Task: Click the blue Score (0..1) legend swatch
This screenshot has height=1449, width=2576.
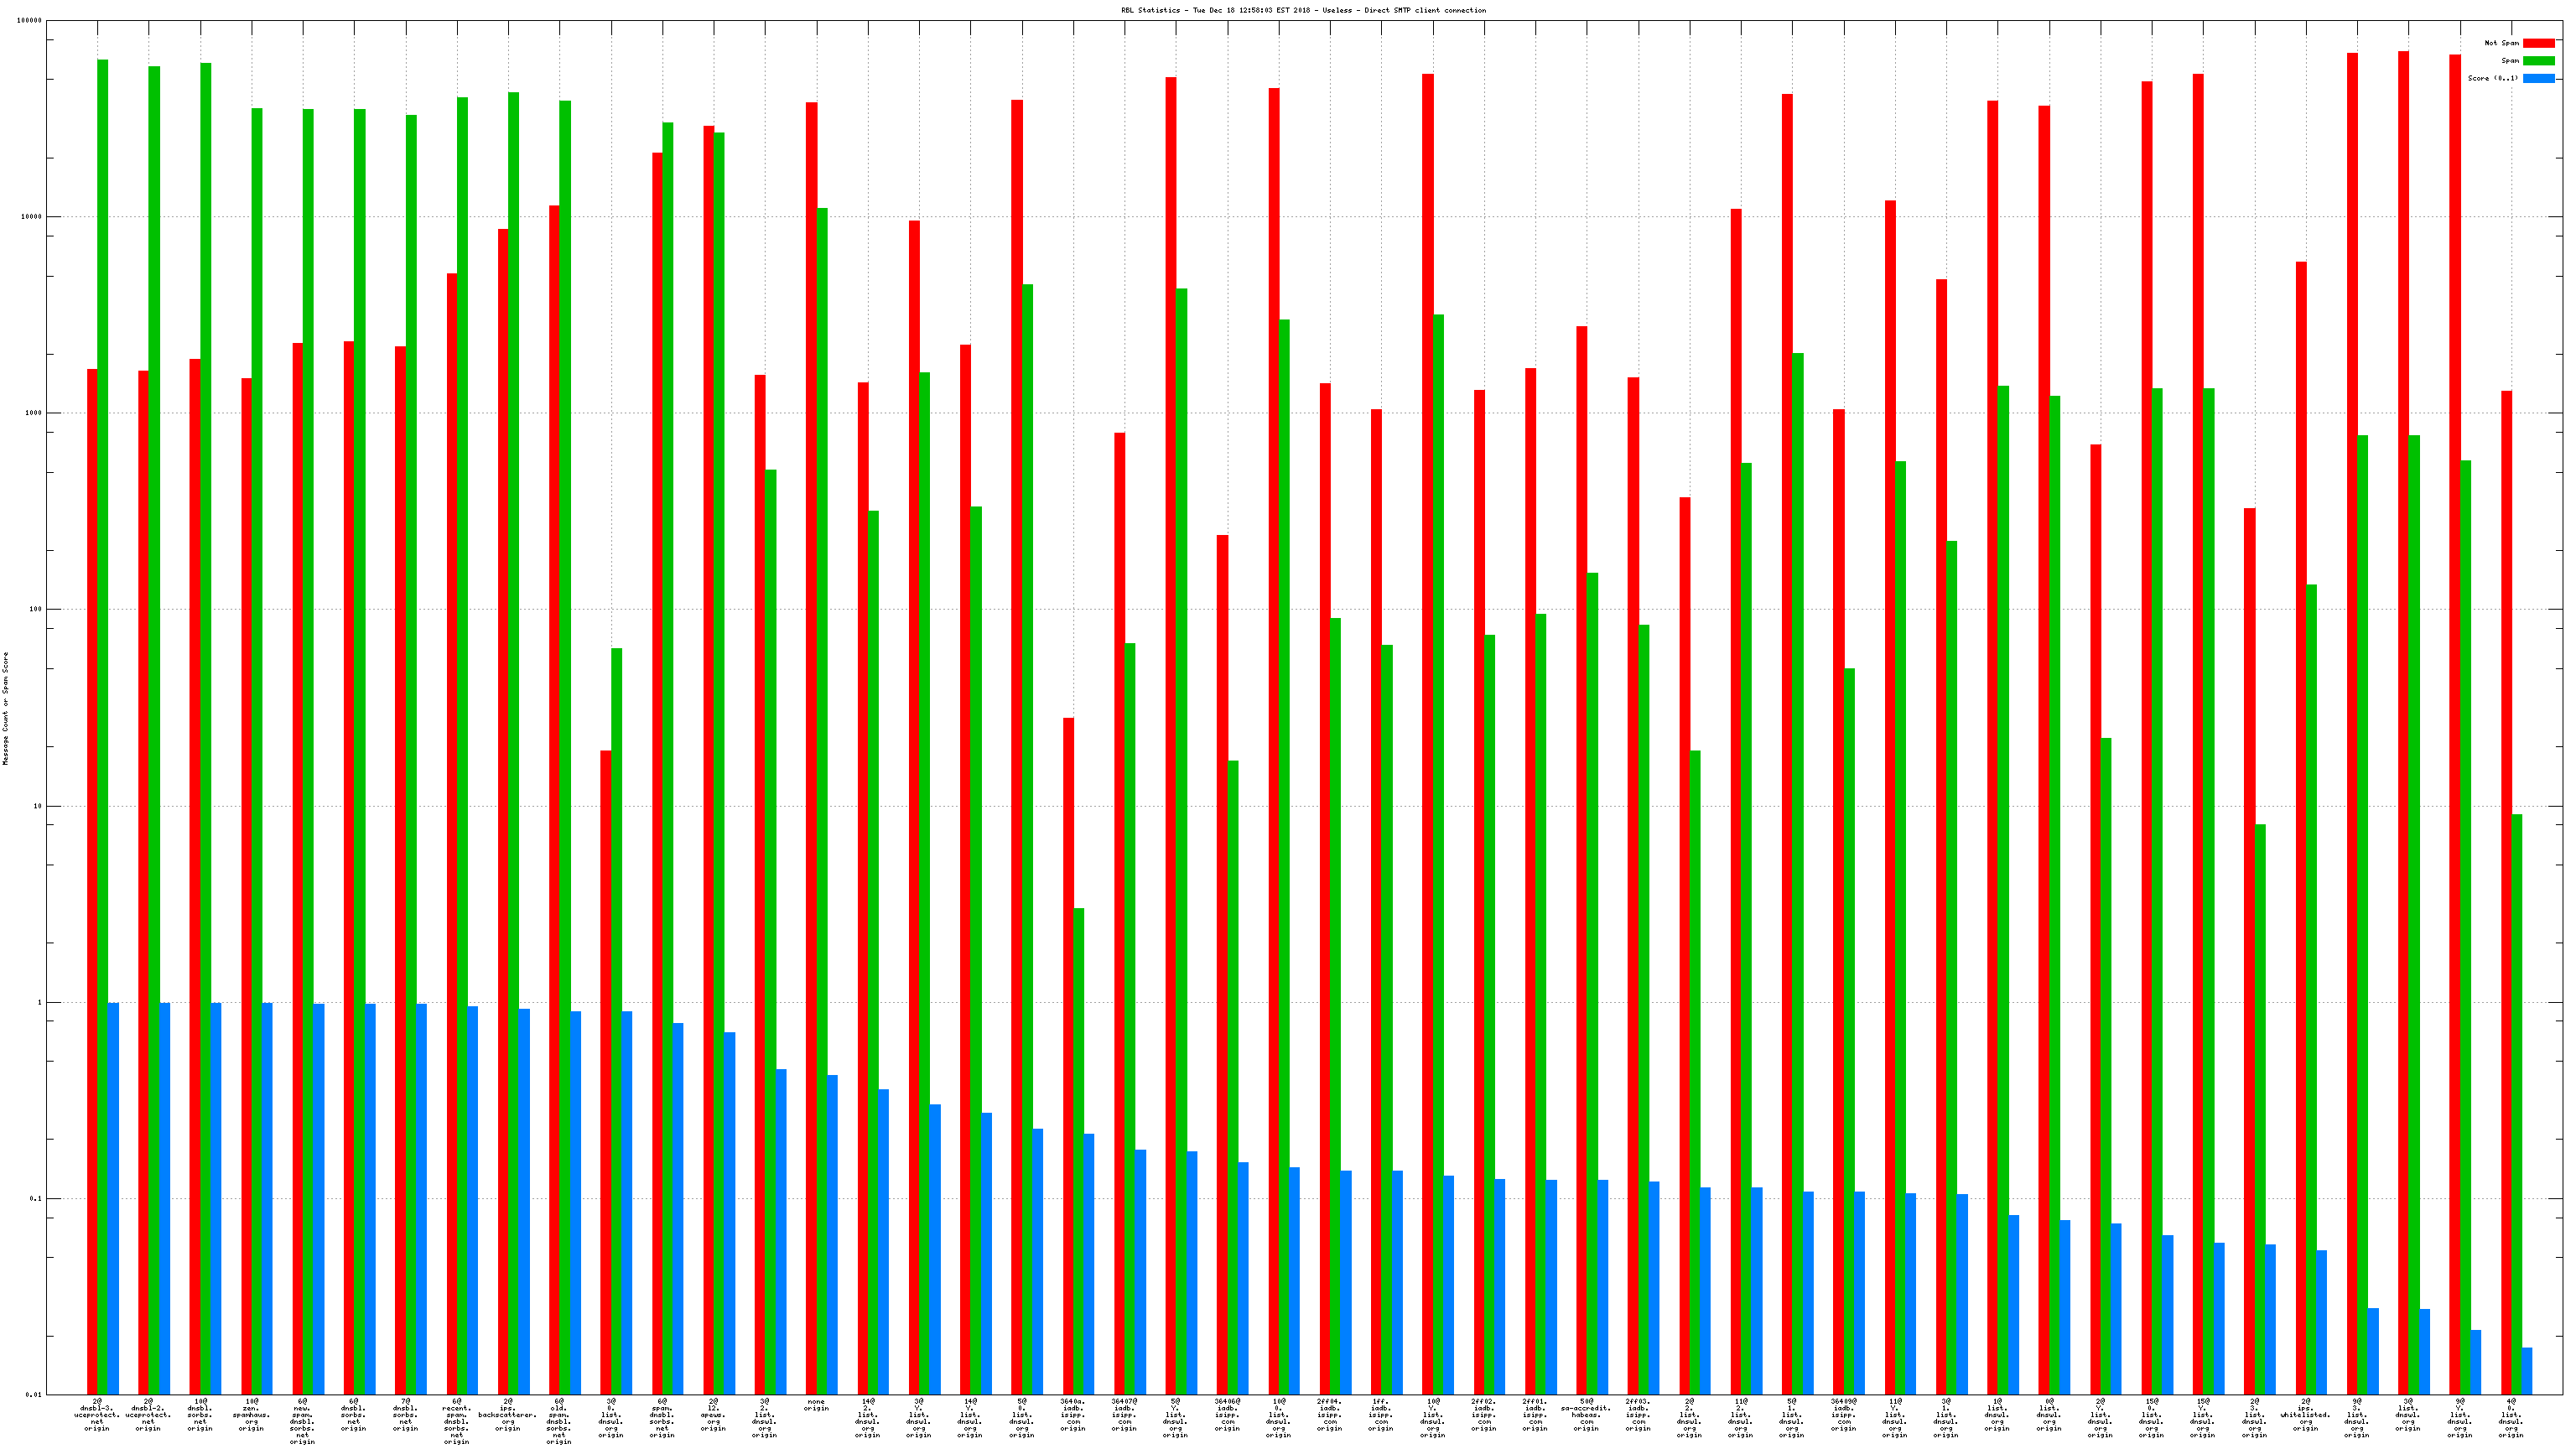Action: [x=2538, y=78]
